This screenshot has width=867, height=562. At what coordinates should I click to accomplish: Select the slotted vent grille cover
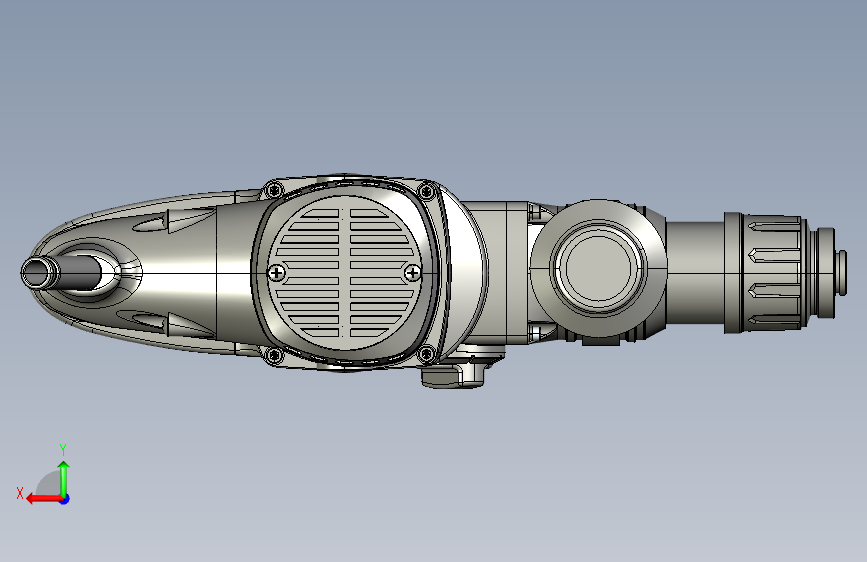(x=345, y=272)
